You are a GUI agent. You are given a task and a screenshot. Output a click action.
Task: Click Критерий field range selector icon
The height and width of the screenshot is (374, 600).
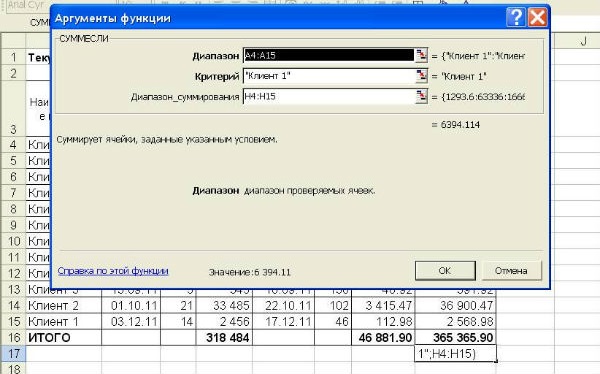click(421, 76)
